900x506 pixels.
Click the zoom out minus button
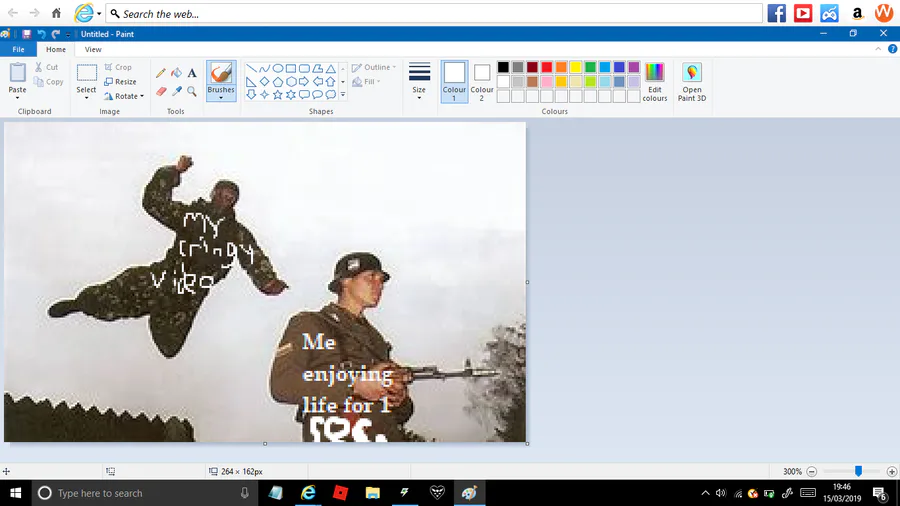(x=812, y=472)
